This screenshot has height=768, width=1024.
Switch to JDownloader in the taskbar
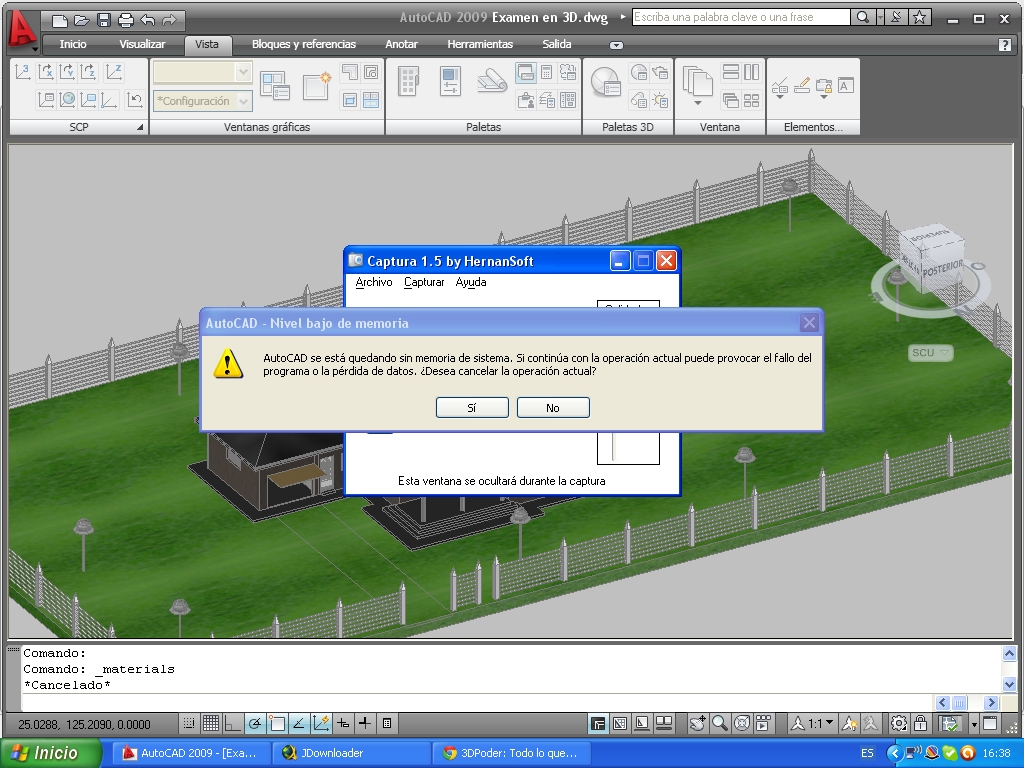click(349, 753)
